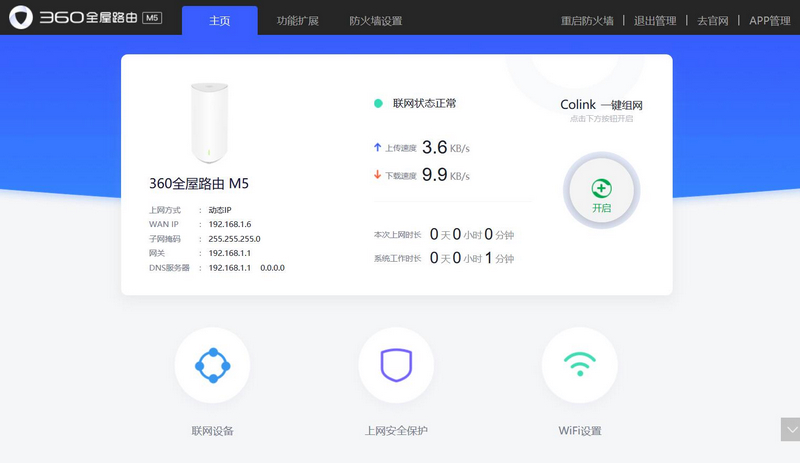Click the Colink 开启 plus button
This screenshot has width=800, height=463.
(x=602, y=190)
